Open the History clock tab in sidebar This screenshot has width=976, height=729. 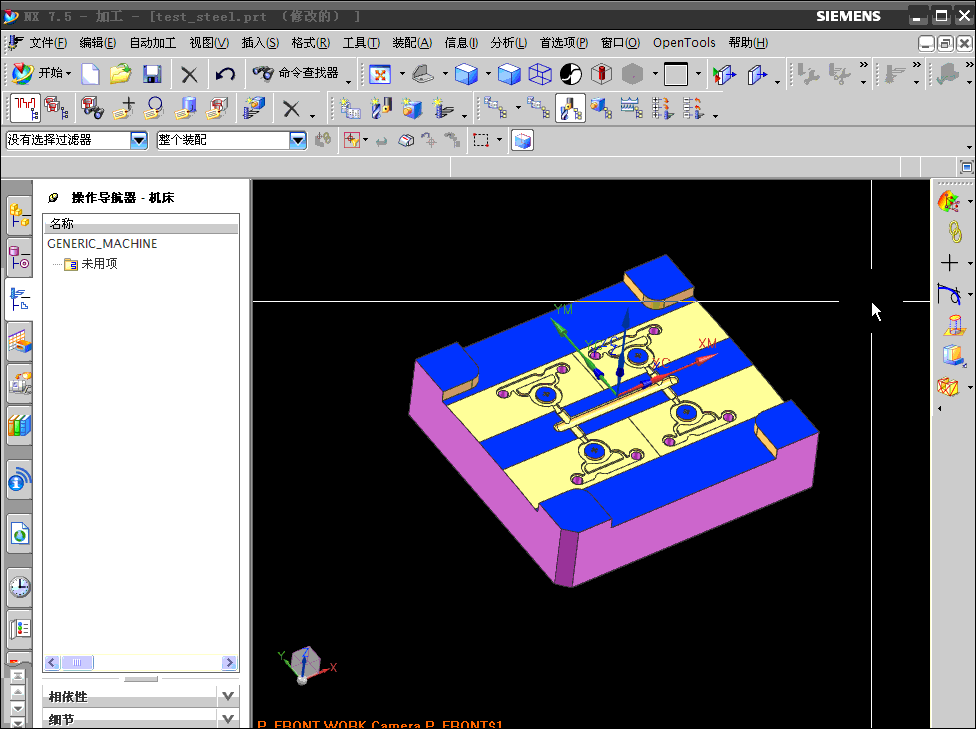coord(19,587)
